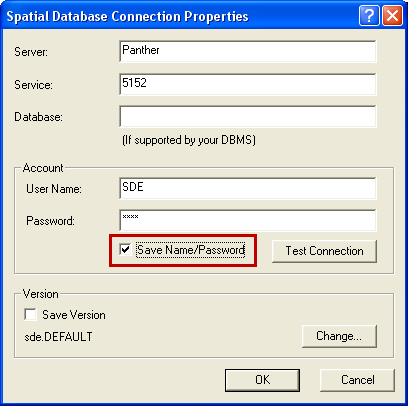The width and height of the screenshot is (408, 406).
Task: Confirm the connection with OK
Action: [262, 380]
